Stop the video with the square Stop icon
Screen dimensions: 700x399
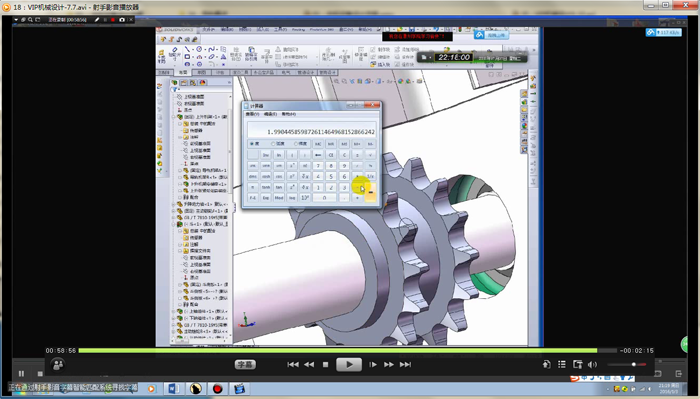325,365
